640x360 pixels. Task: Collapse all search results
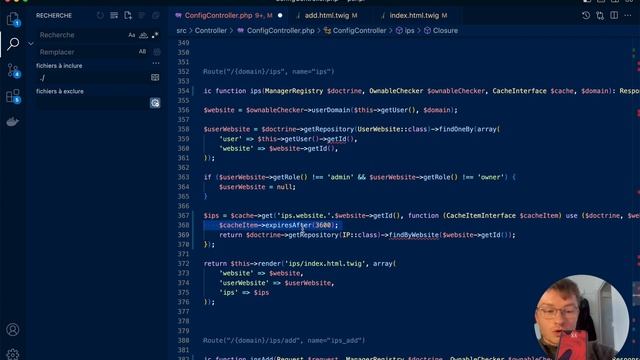point(156,16)
